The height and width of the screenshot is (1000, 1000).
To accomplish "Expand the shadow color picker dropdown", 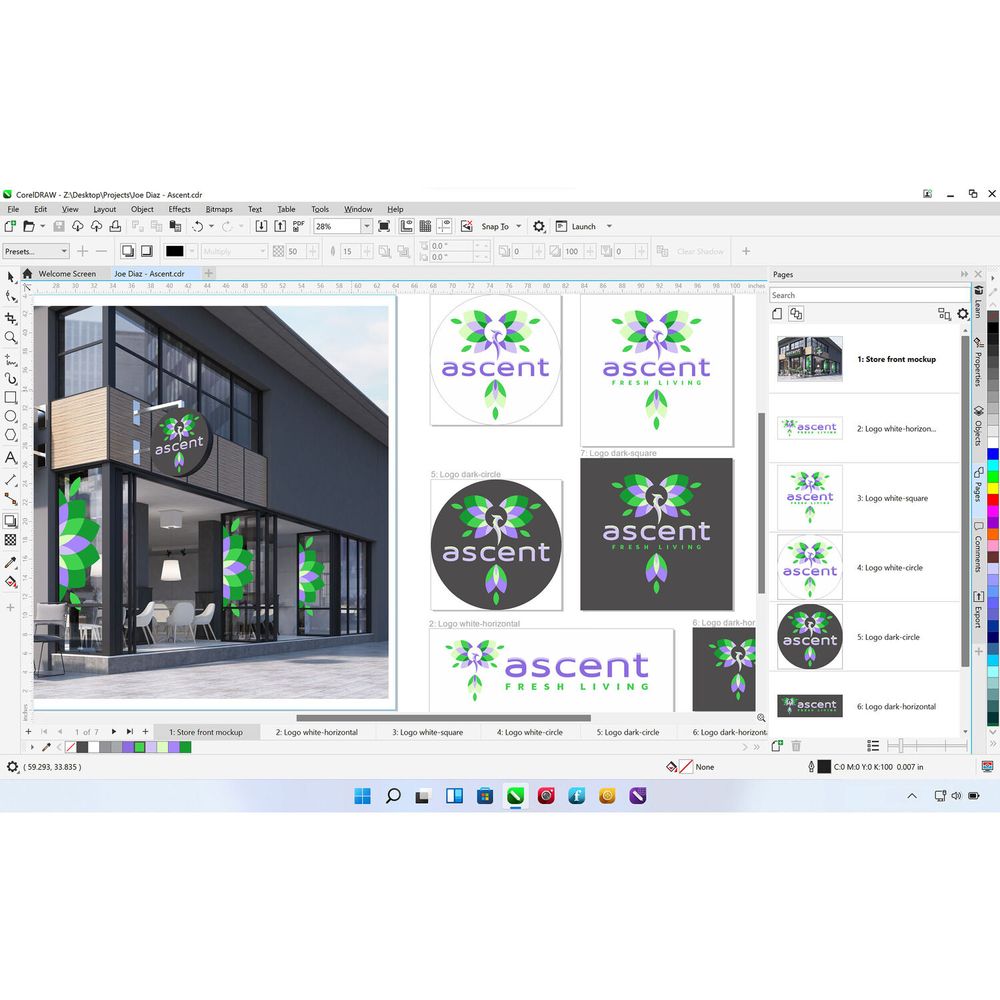I will 191,251.
